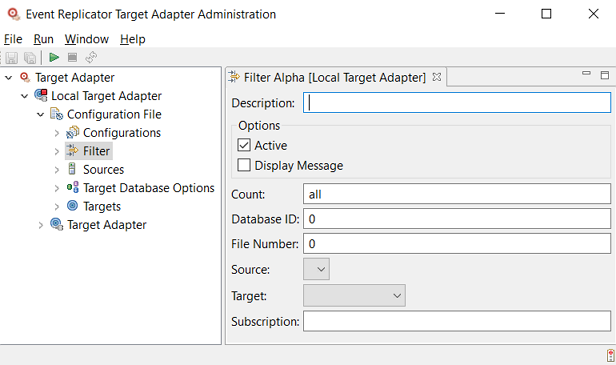
Task: Expand the lower Target Adapter node
Action: pos(40,225)
